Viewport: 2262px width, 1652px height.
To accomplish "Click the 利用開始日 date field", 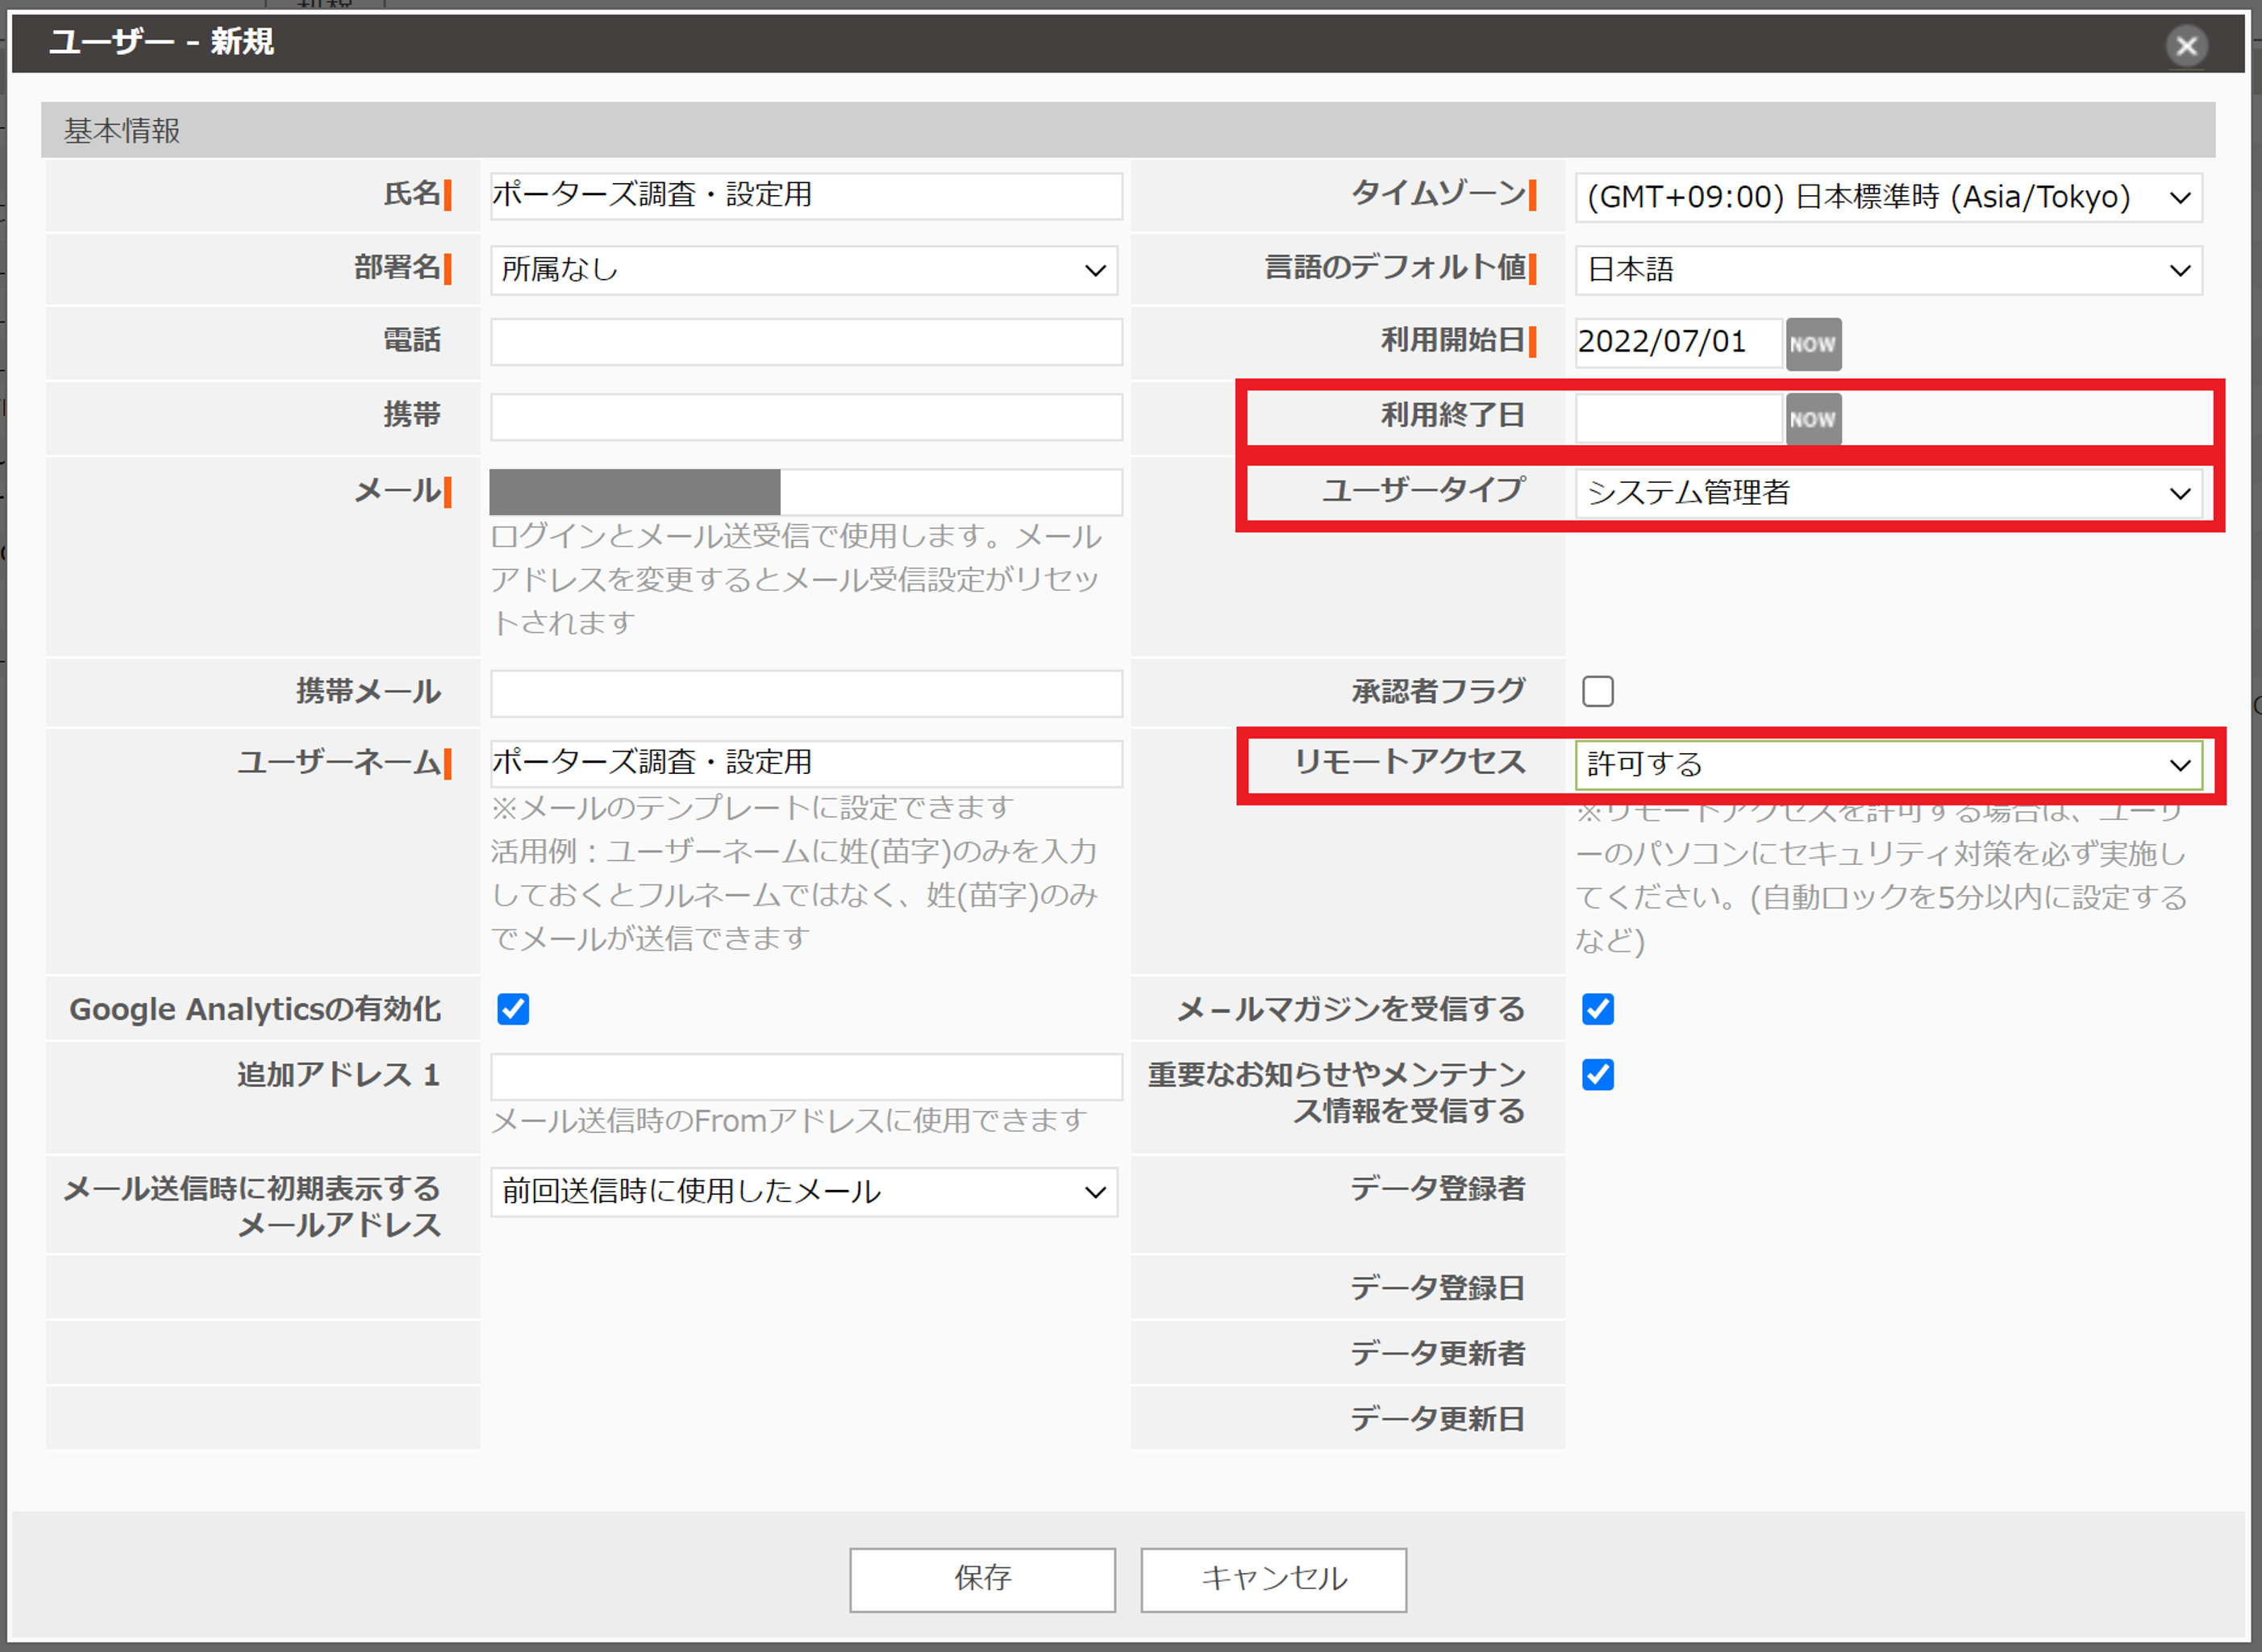I will [x=1678, y=342].
